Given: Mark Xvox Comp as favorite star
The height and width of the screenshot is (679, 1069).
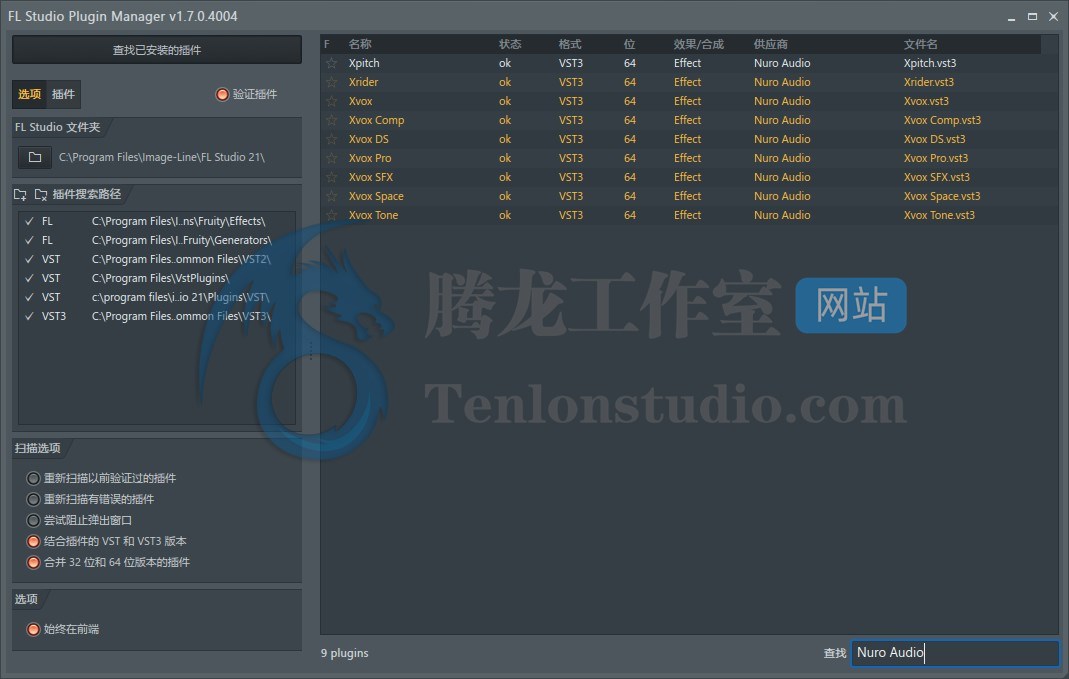Looking at the screenshot, I should click(331, 120).
